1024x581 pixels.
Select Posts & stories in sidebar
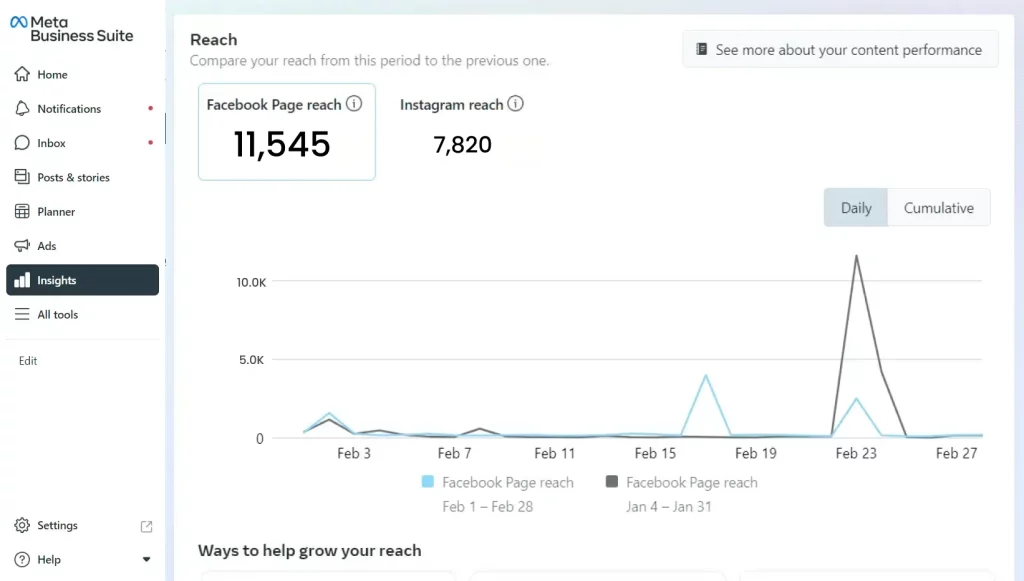[x=22, y=177]
